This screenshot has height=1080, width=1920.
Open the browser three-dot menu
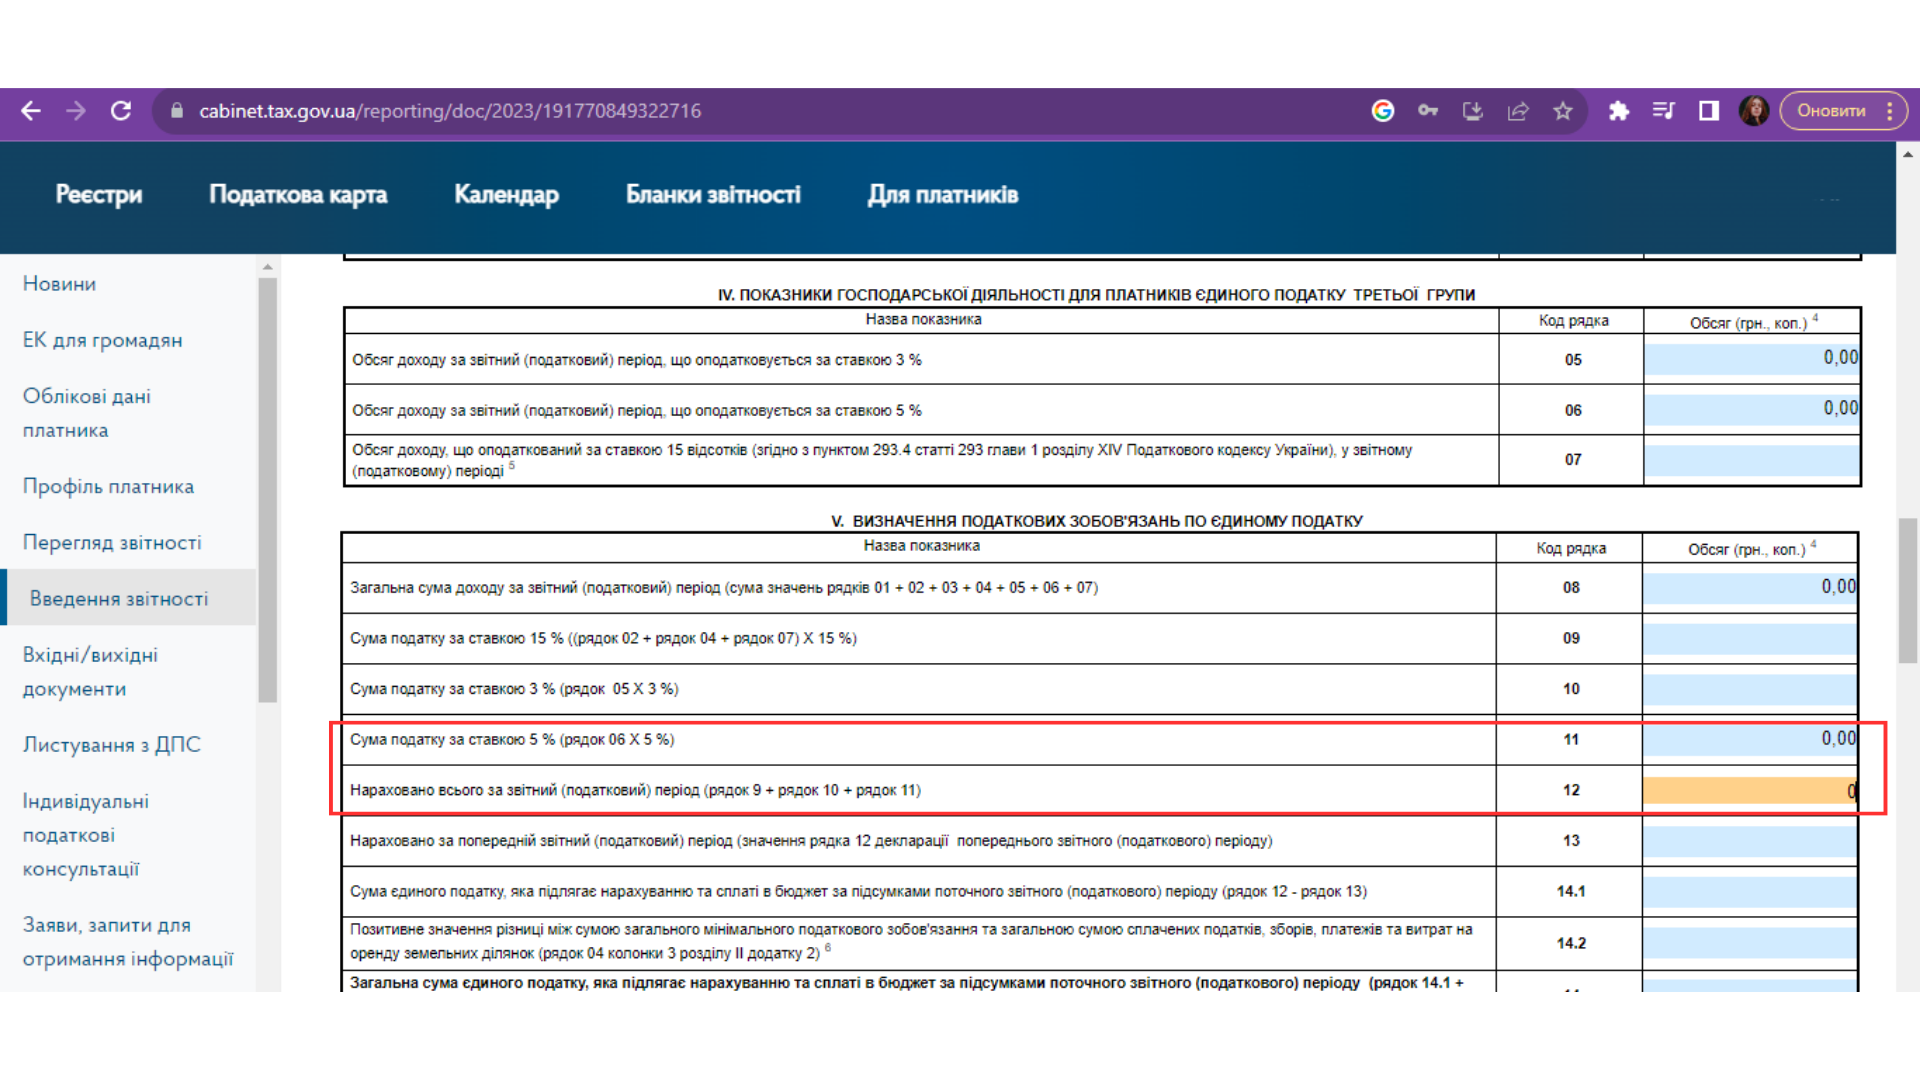[1890, 111]
